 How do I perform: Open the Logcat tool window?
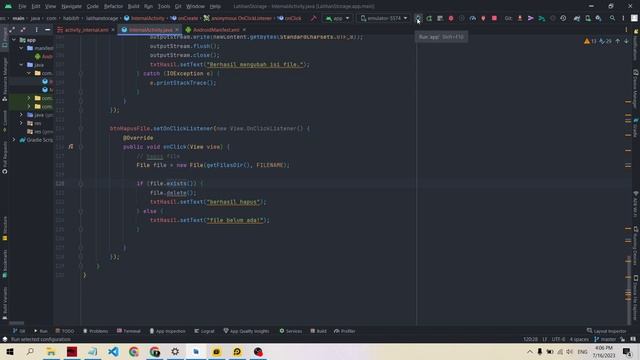point(204,331)
